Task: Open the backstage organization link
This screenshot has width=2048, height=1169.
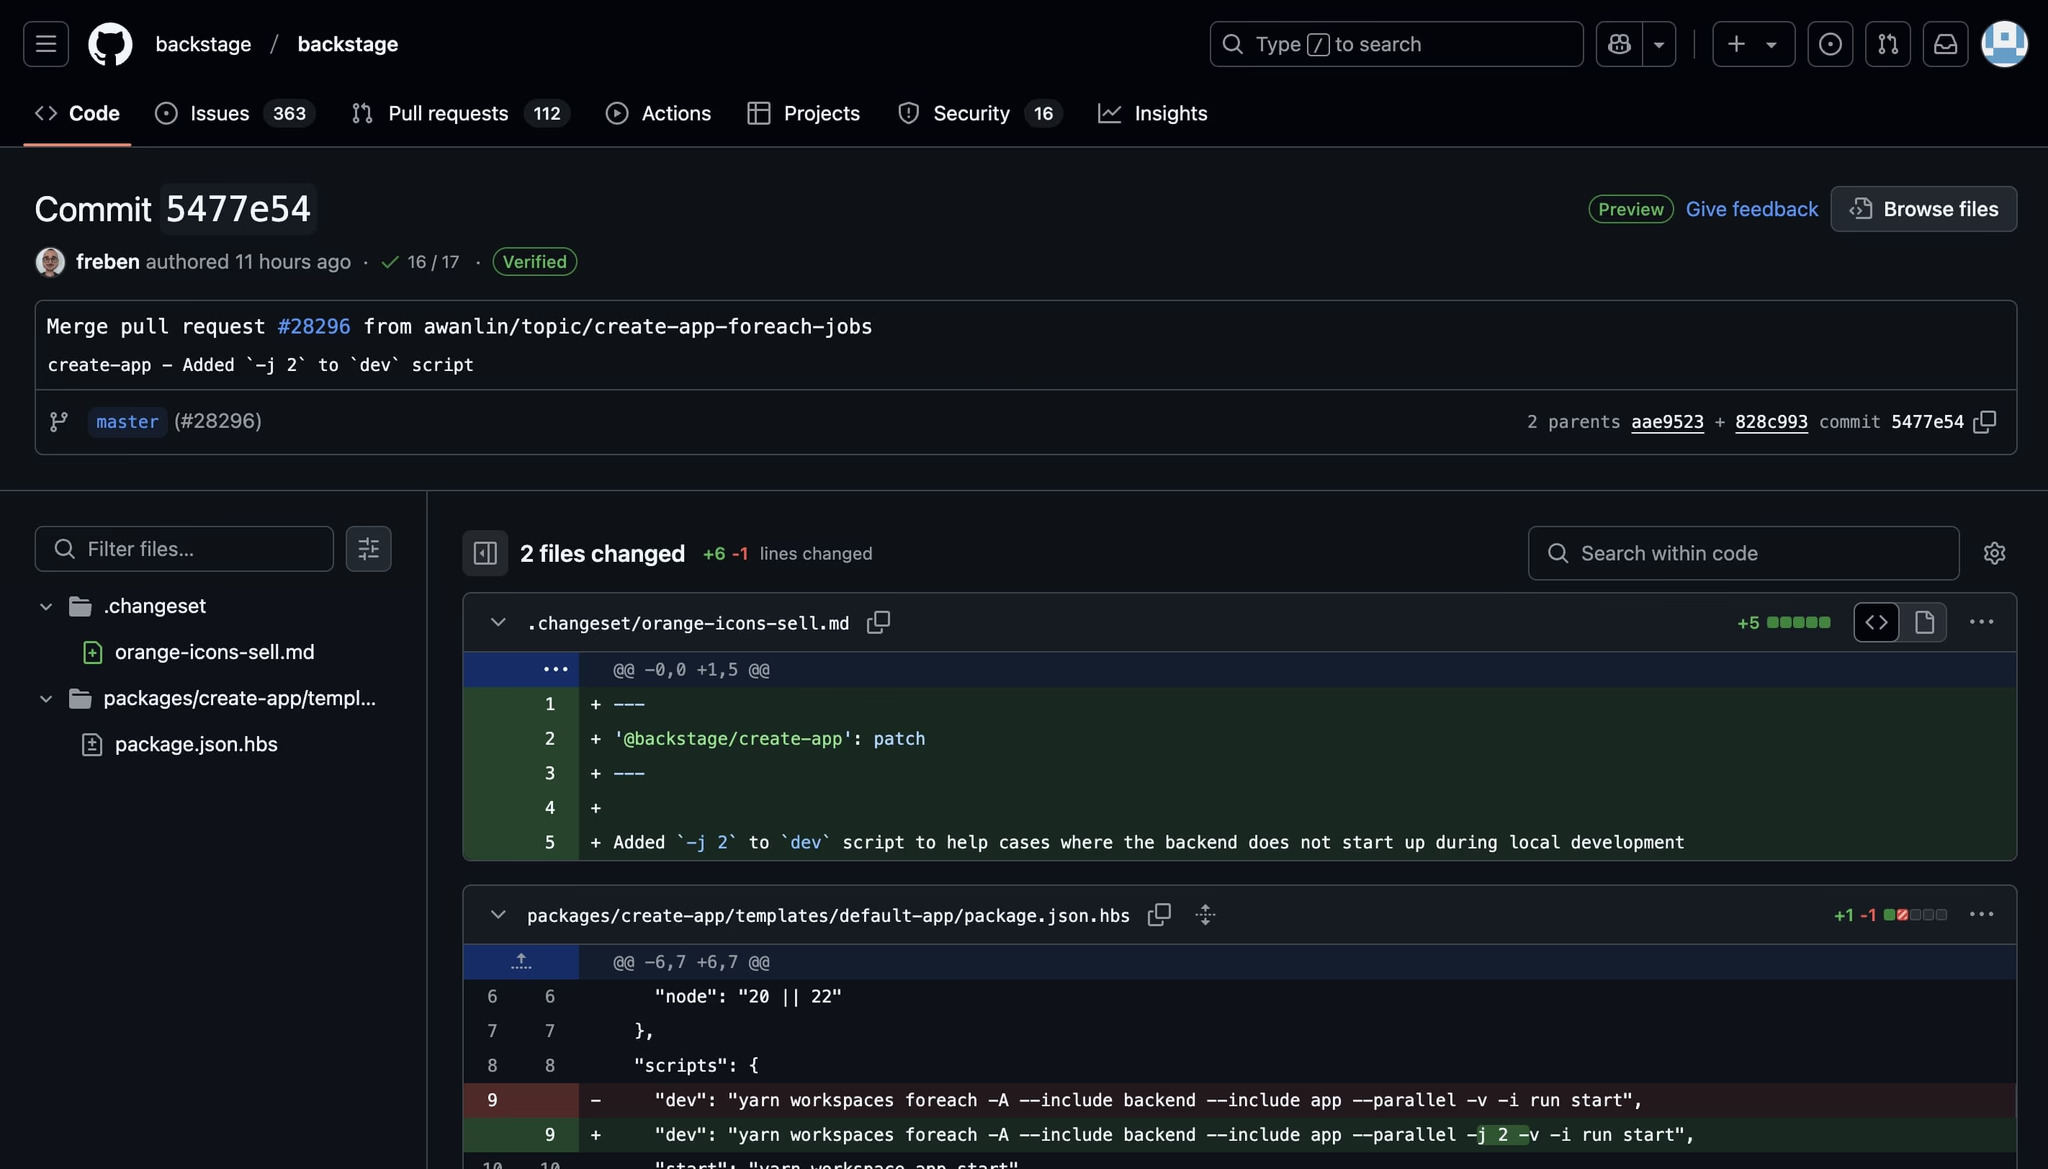Action: (x=203, y=44)
